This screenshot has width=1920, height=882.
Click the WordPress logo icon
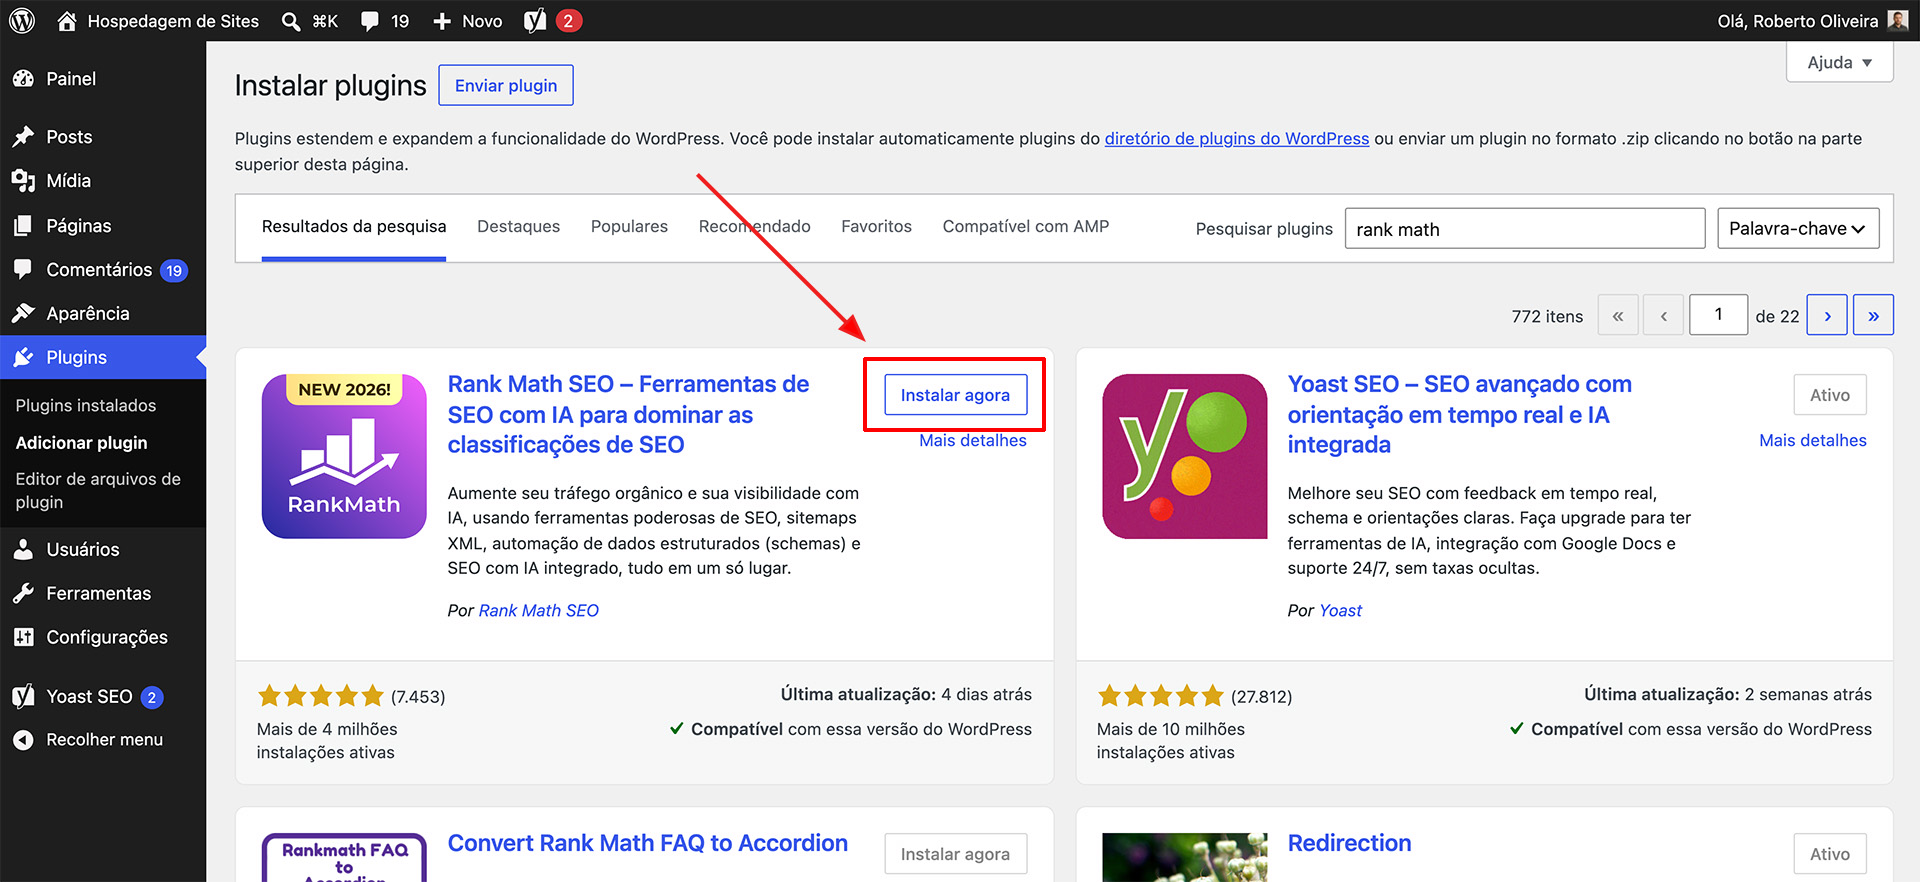[x=22, y=21]
